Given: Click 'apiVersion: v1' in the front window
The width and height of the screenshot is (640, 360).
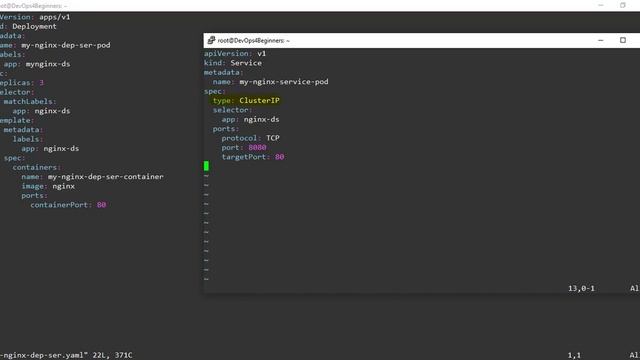Looking at the screenshot, I should click(235, 53).
